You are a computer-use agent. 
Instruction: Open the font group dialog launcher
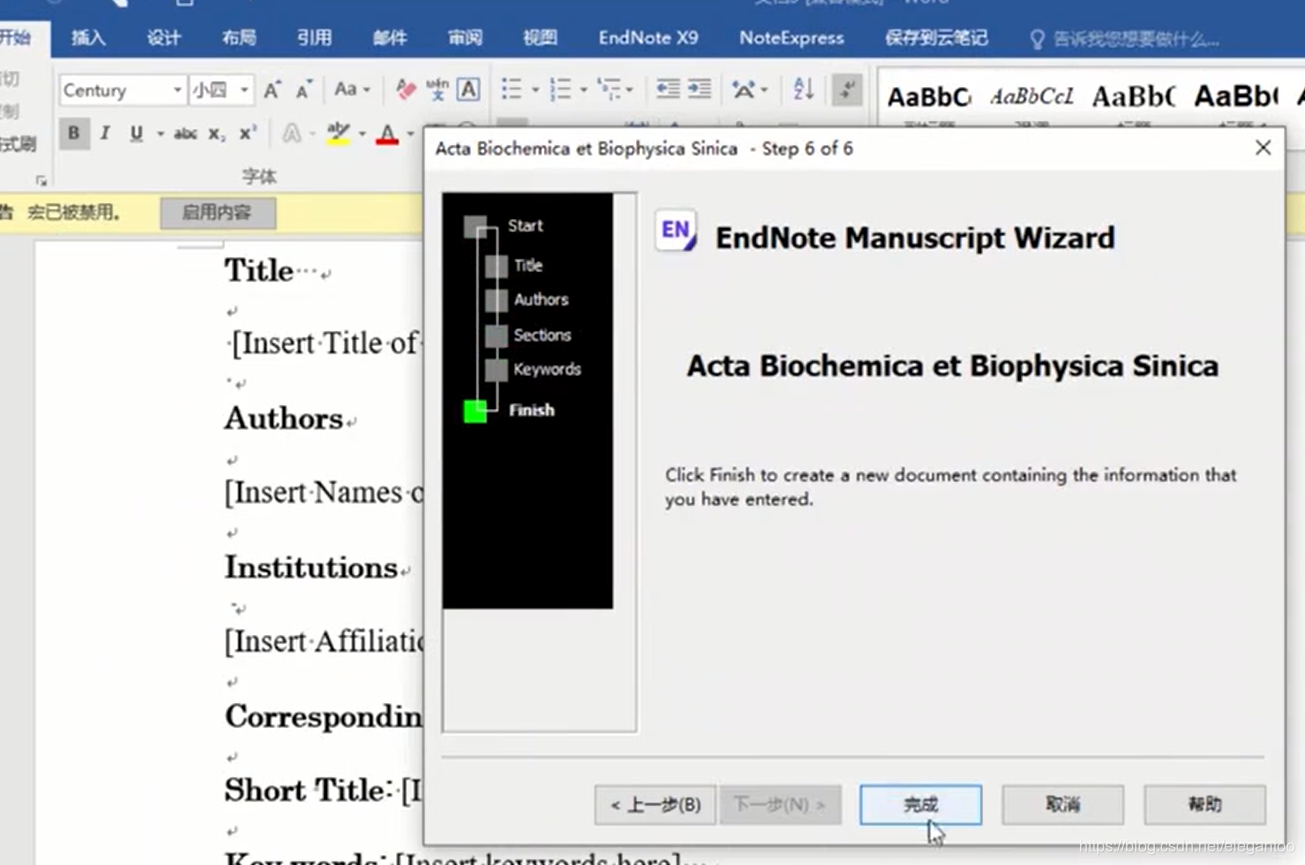[x=41, y=181]
